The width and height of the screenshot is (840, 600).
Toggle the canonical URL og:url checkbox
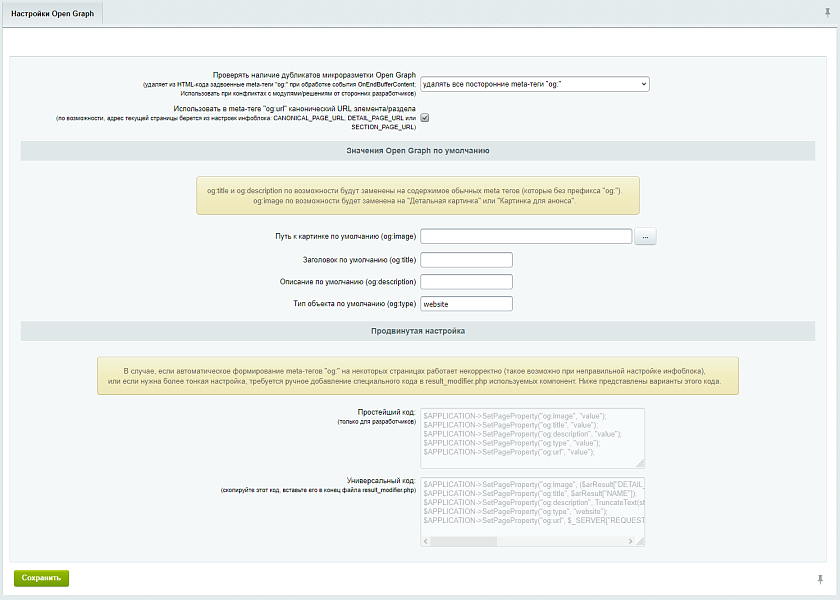pyautogui.click(x=425, y=117)
